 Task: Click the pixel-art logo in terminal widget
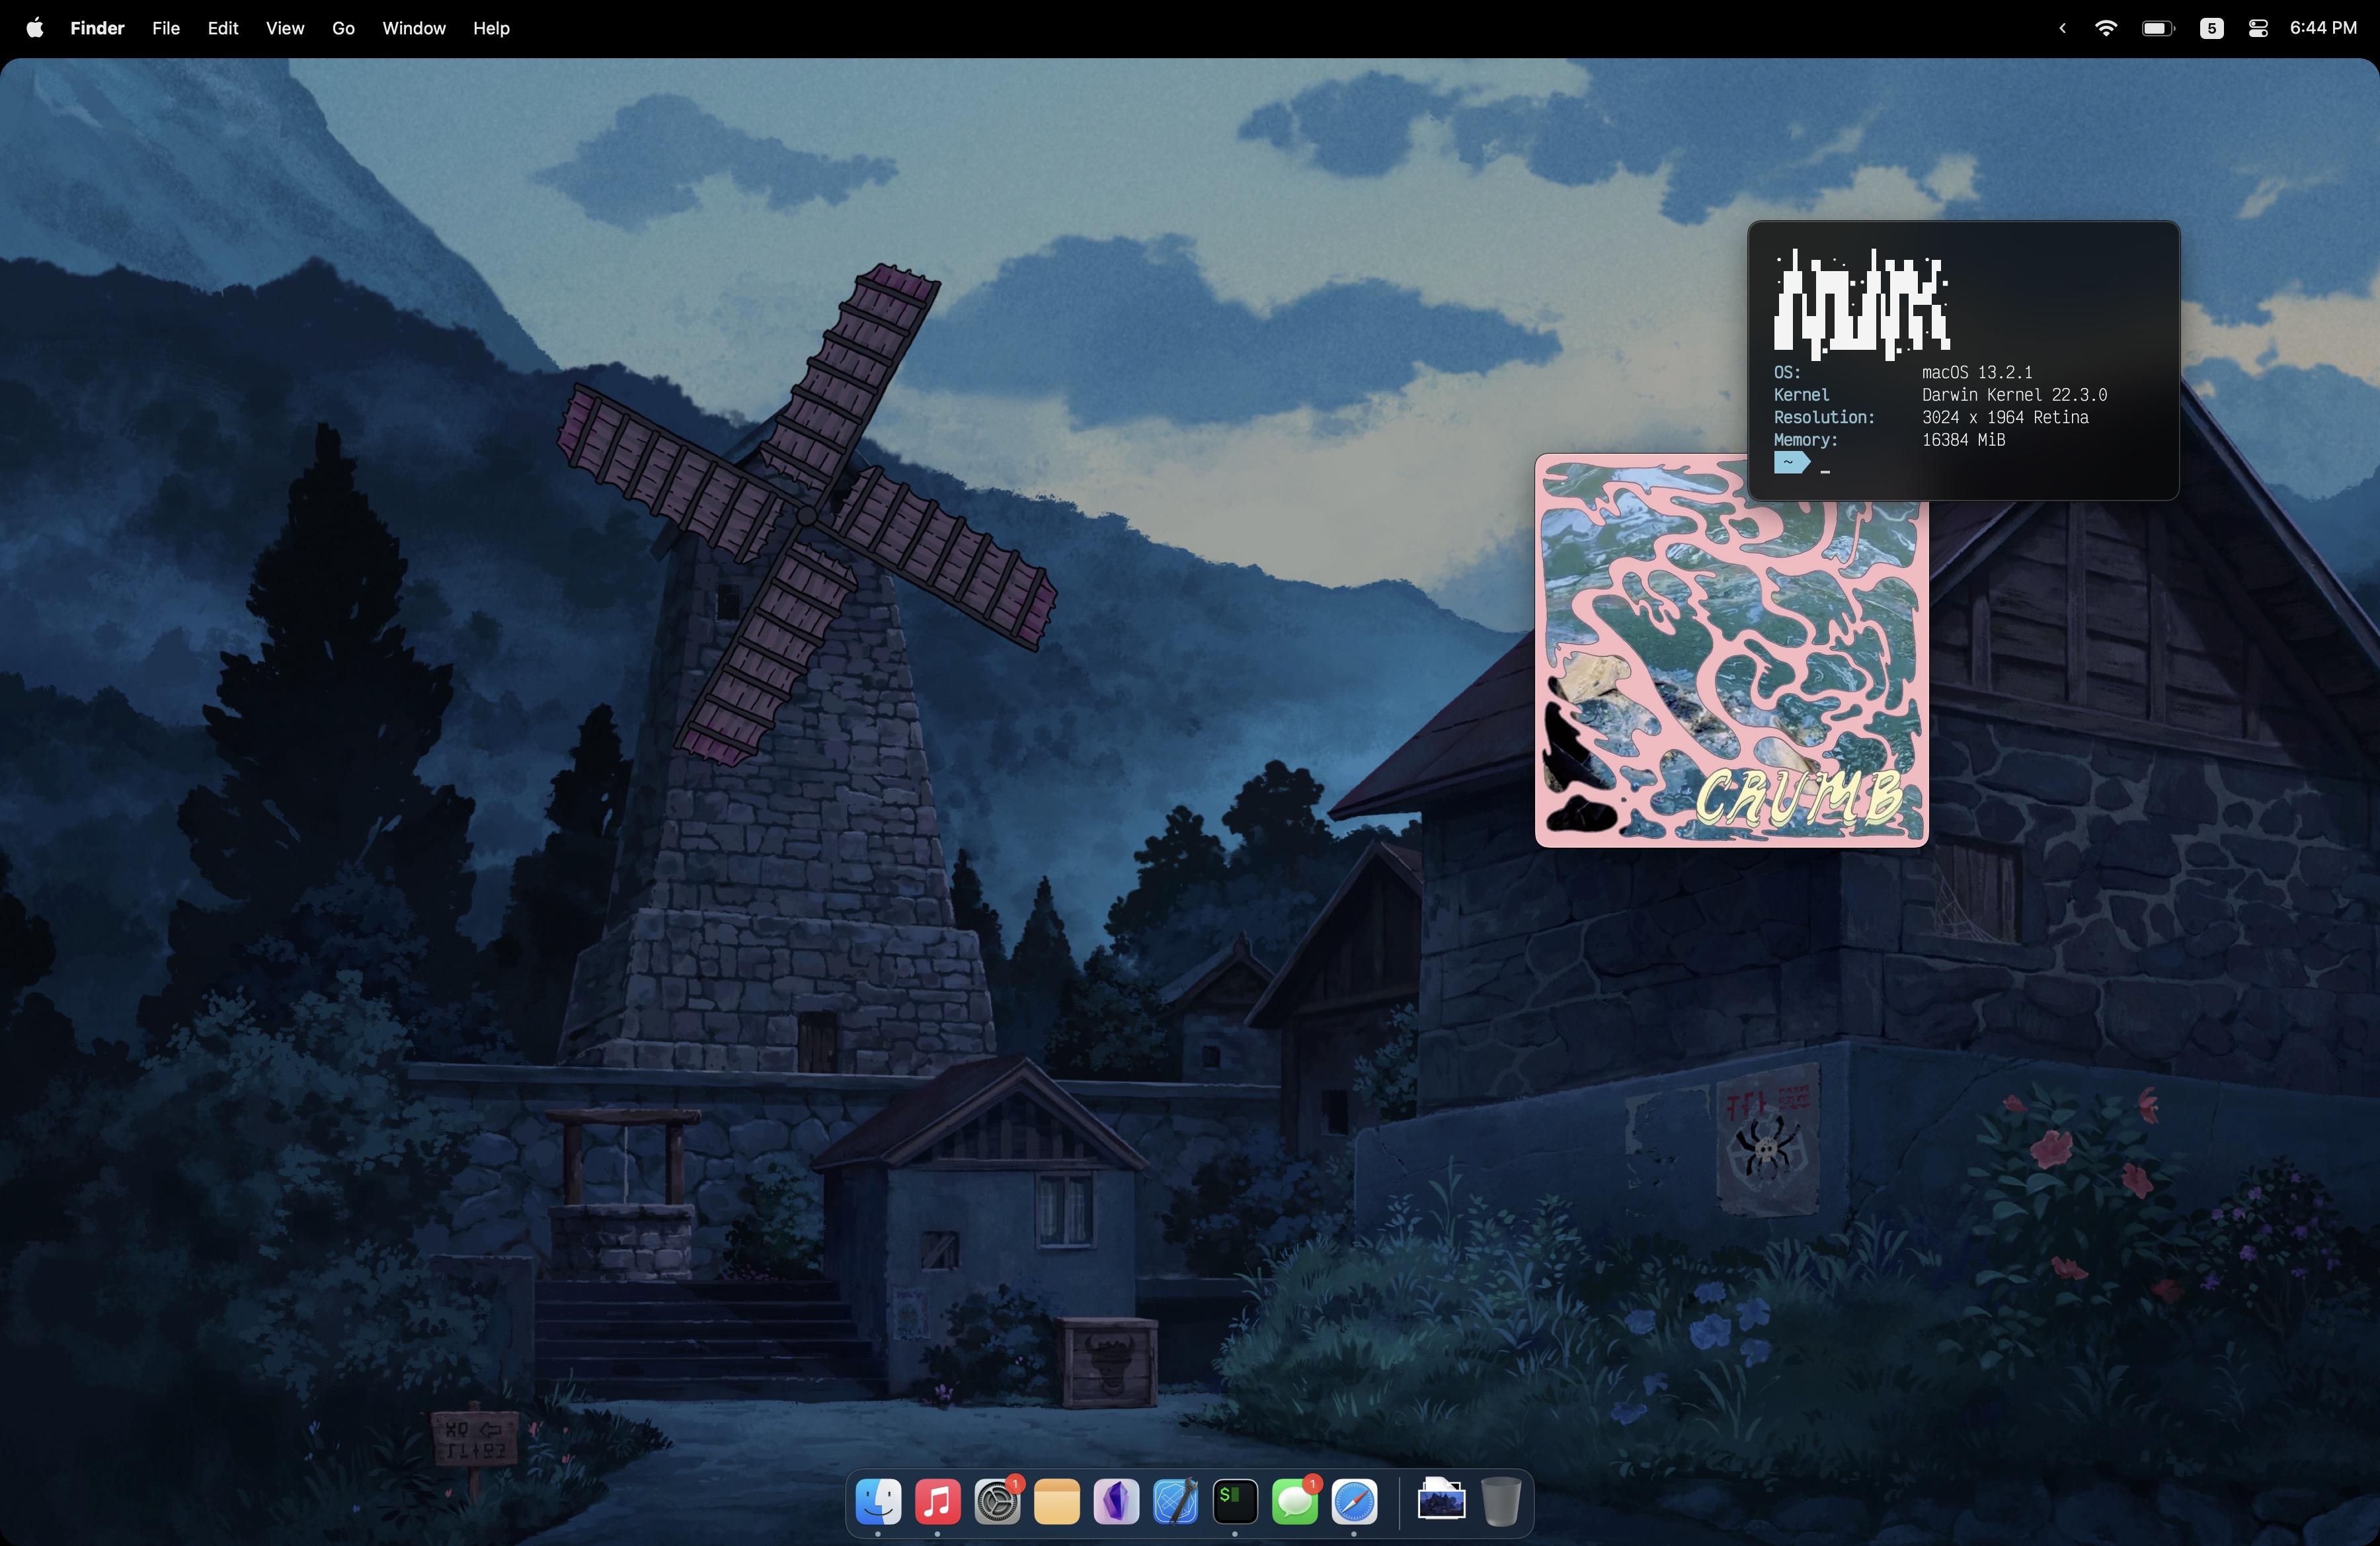(x=1861, y=304)
